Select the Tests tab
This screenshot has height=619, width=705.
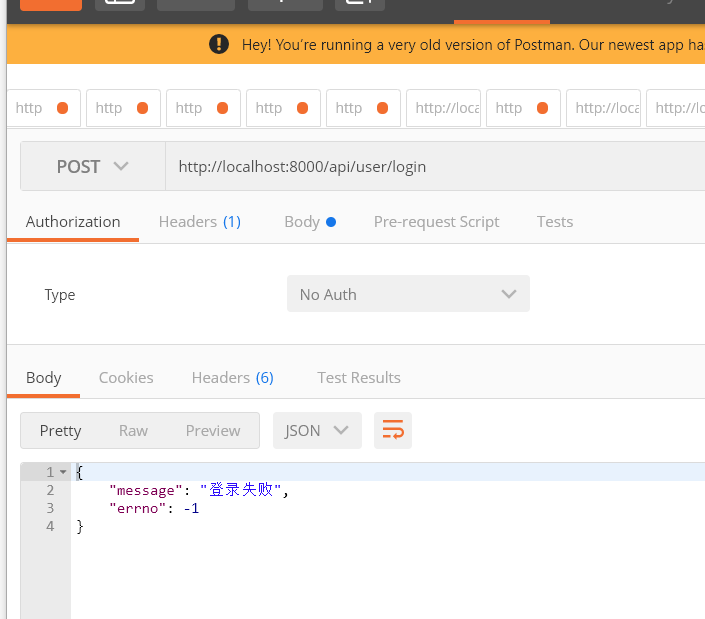[555, 222]
